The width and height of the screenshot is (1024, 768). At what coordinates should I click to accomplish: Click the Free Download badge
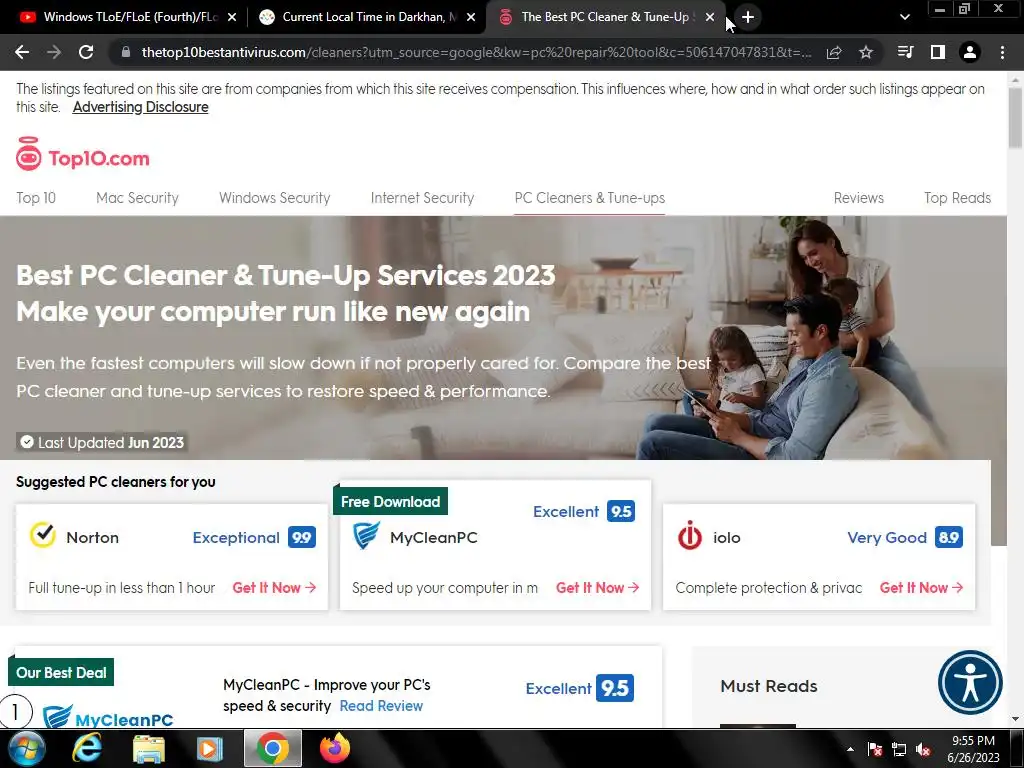[x=391, y=502]
